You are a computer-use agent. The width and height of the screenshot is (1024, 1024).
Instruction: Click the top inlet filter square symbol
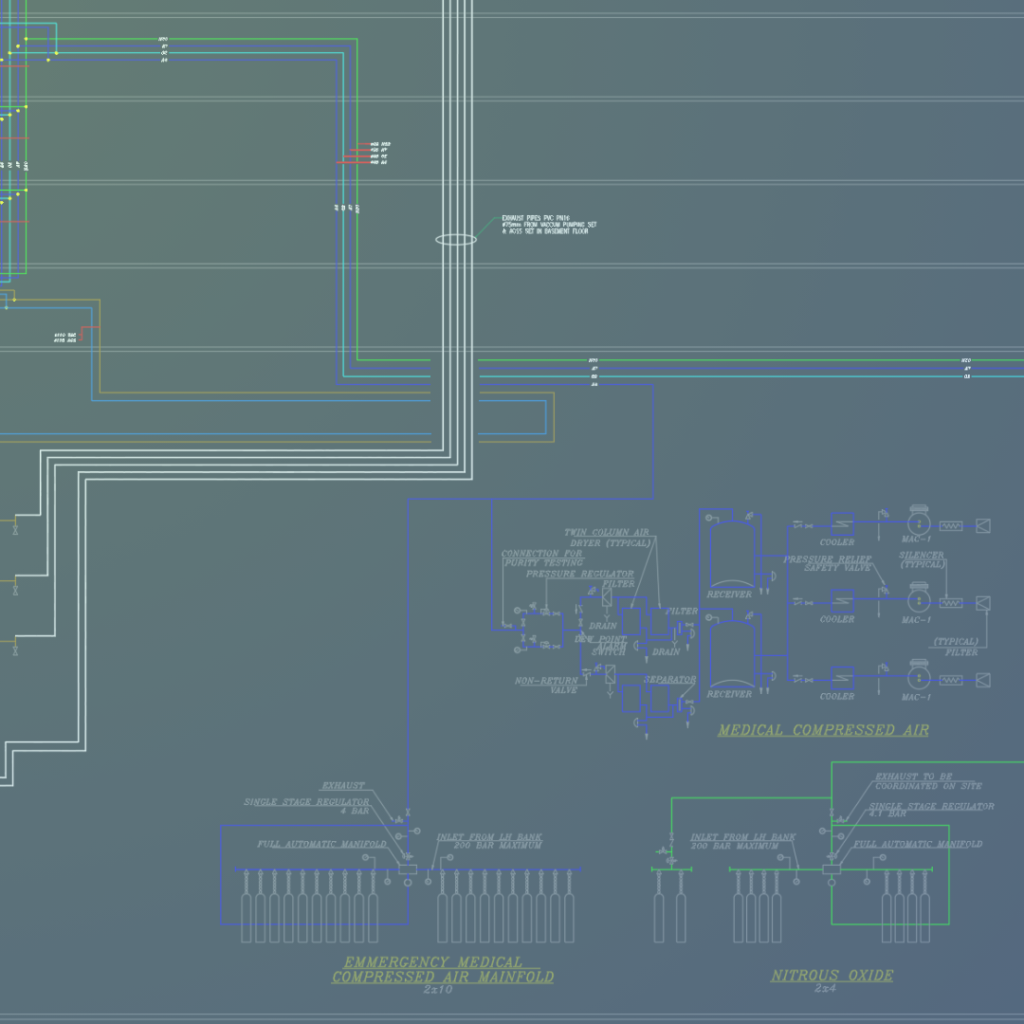click(984, 525)
